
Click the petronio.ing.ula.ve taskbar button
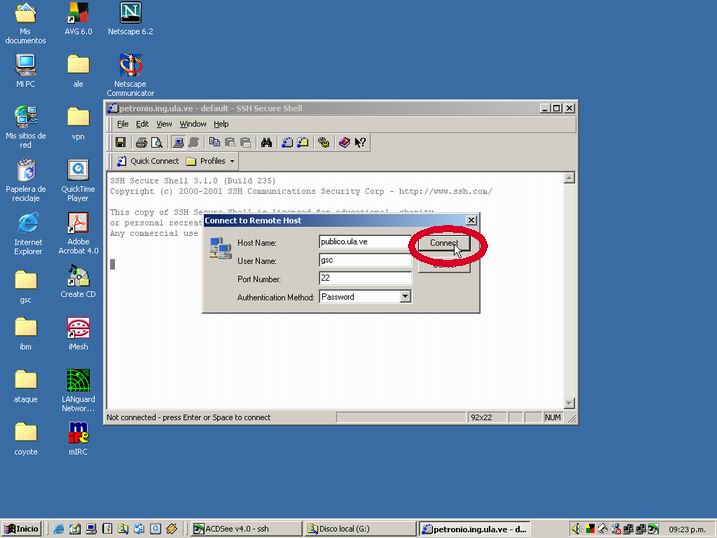click(474, 529)
